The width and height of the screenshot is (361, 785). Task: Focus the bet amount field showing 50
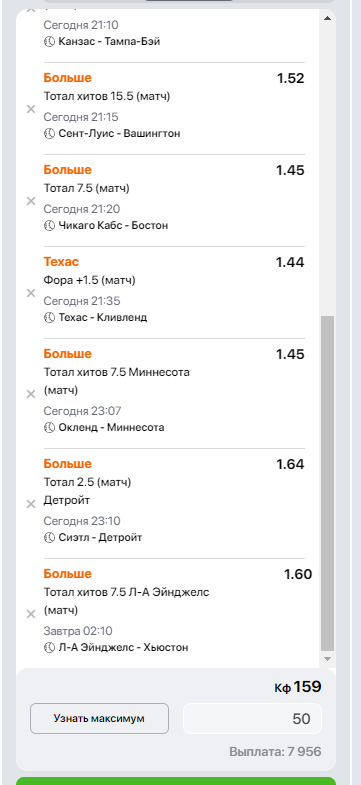click(252, 718)
